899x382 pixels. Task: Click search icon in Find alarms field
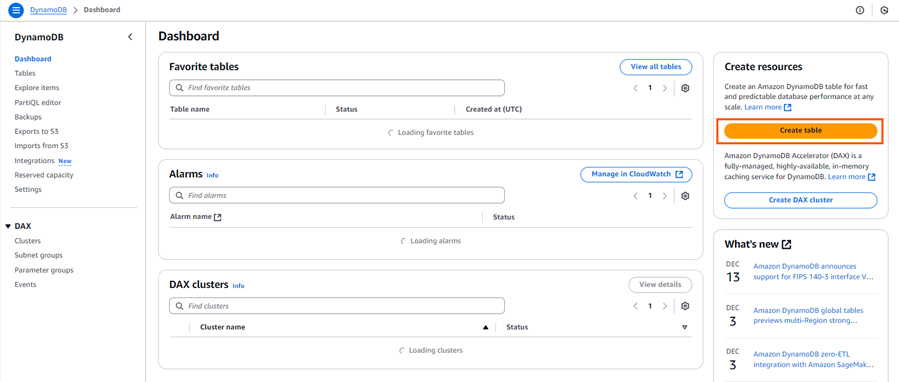click(179, 196)
